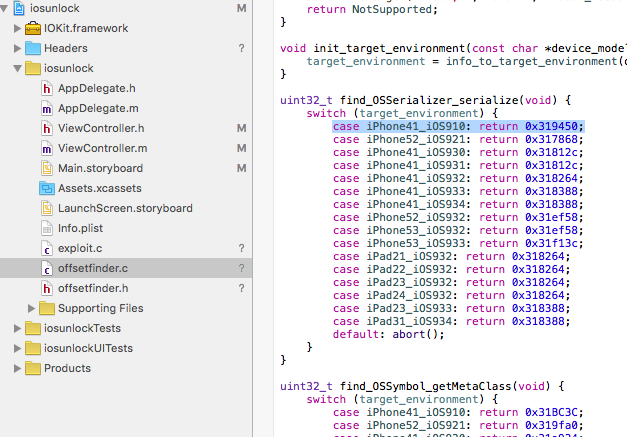Viewport: 627px width, 437px height.
Task: Click the Headers blue folder icon
Action: point(33,48)
